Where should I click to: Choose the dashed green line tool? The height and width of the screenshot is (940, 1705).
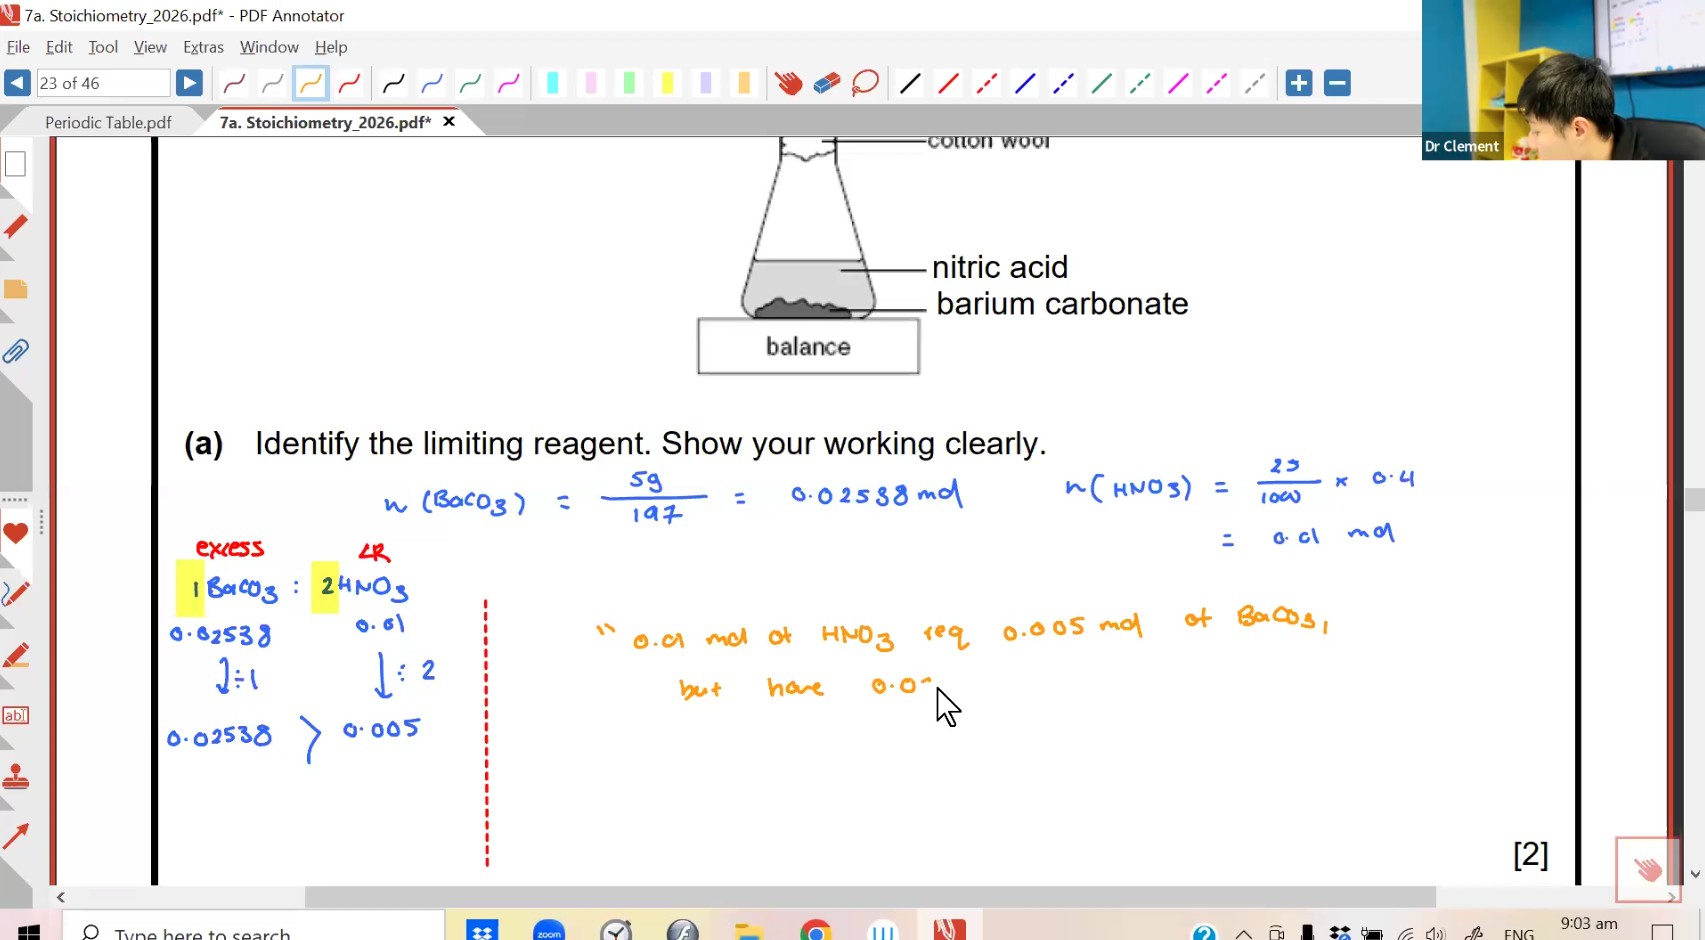tap(1140, 83)
